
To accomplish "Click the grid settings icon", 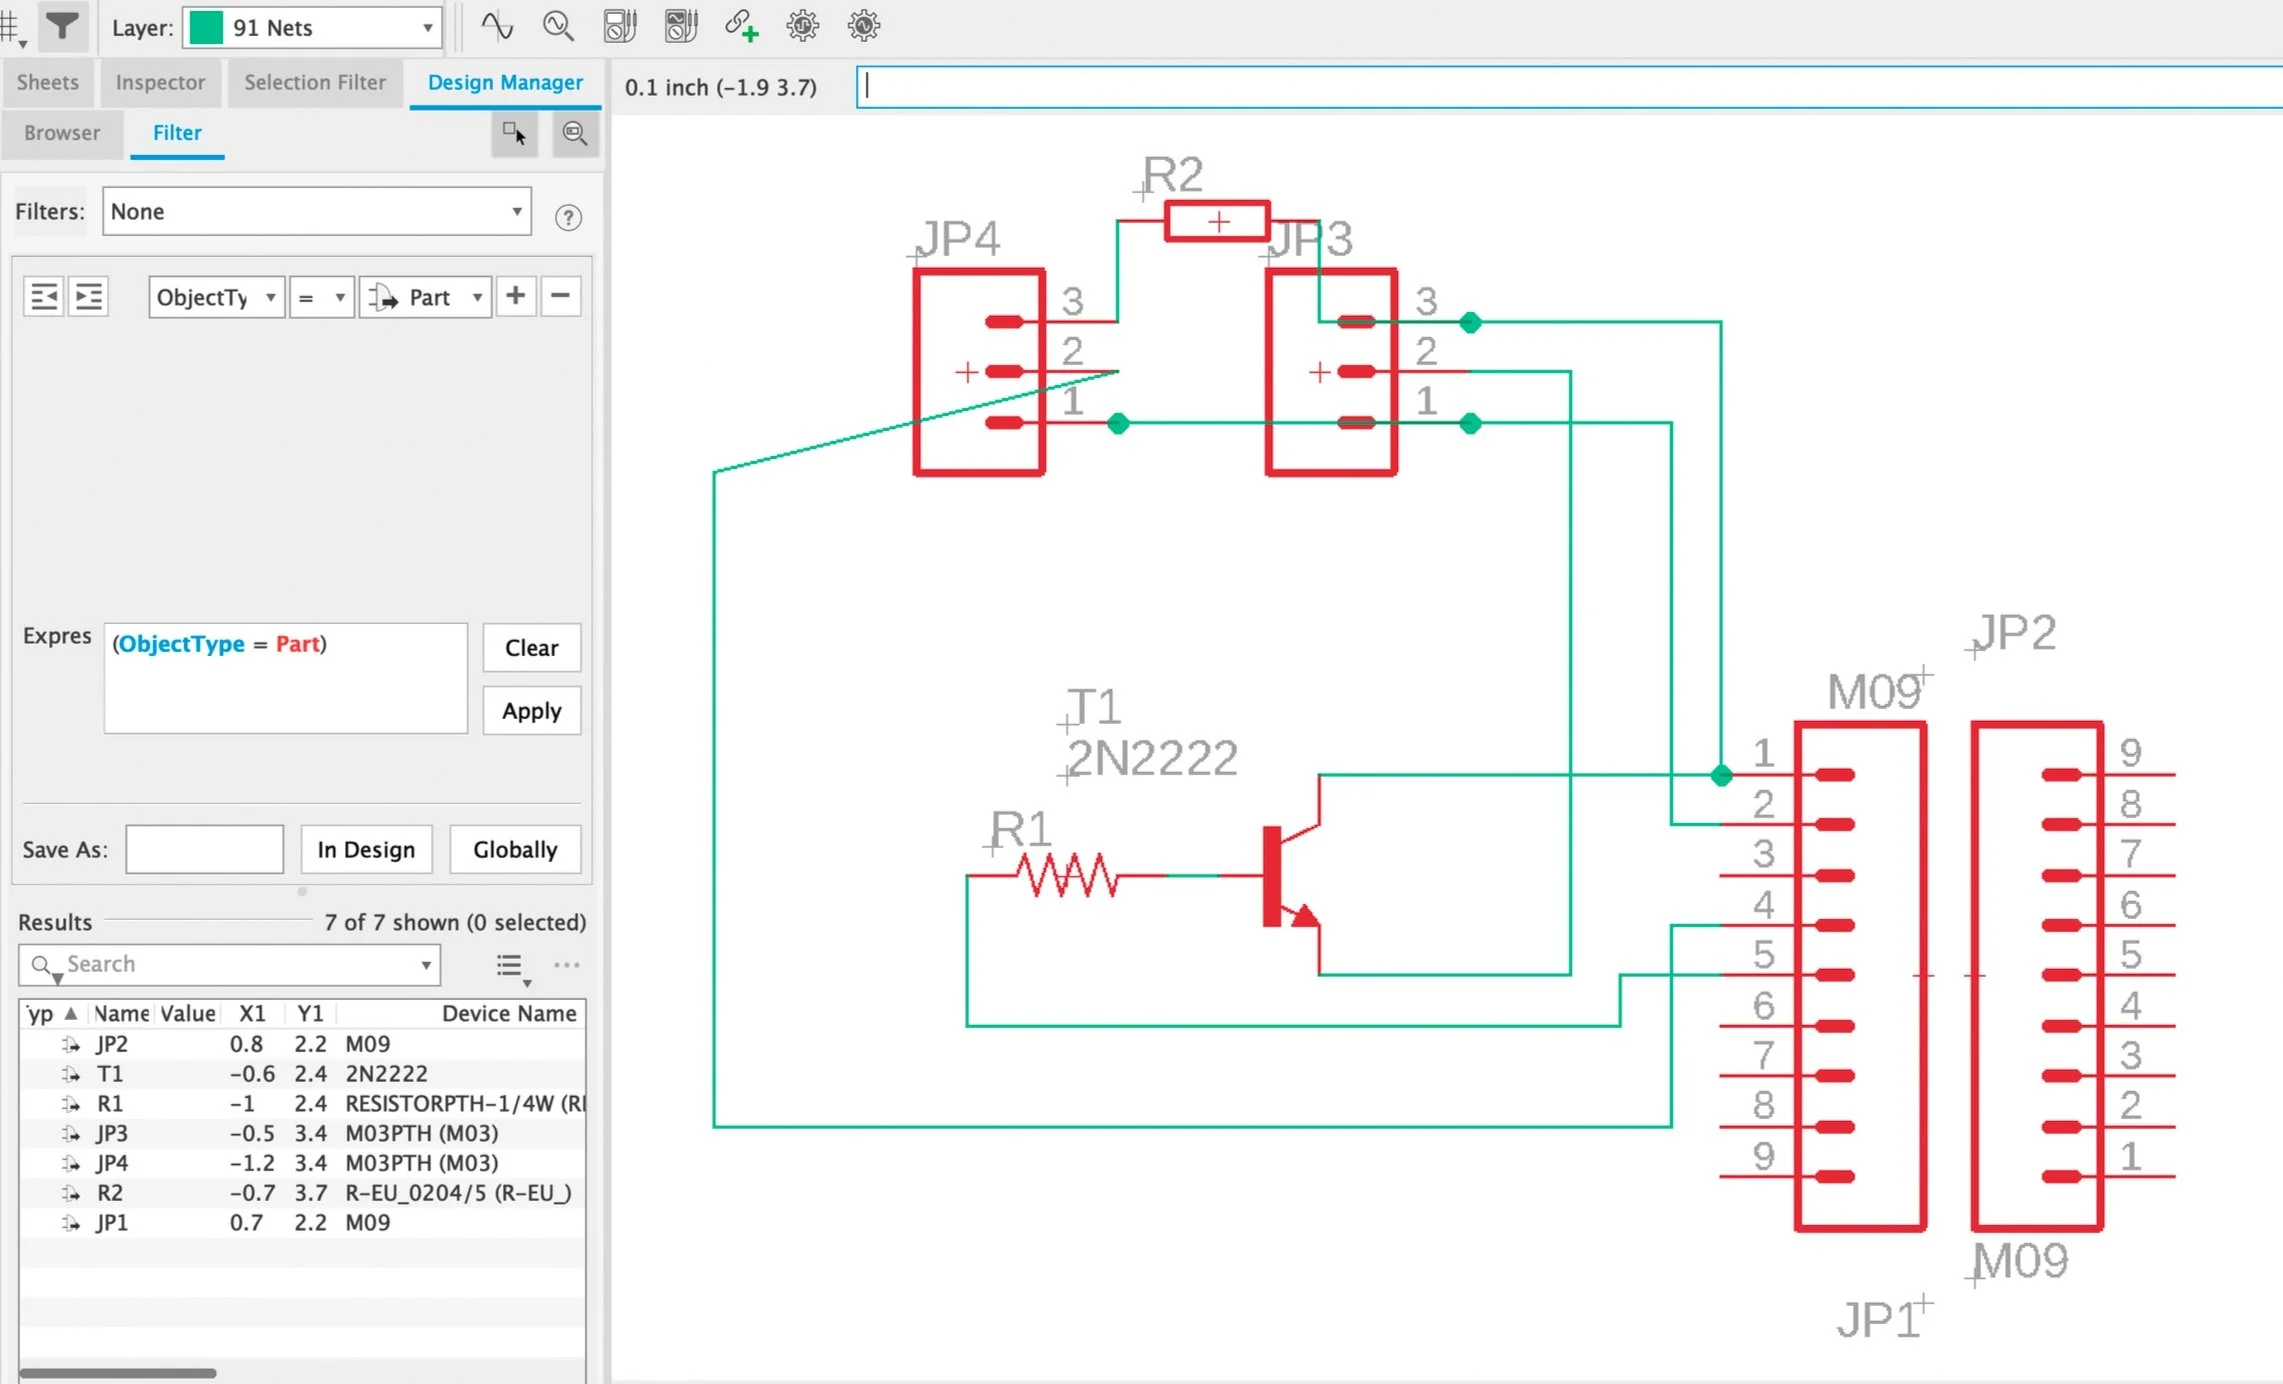I will coord(12,28).
